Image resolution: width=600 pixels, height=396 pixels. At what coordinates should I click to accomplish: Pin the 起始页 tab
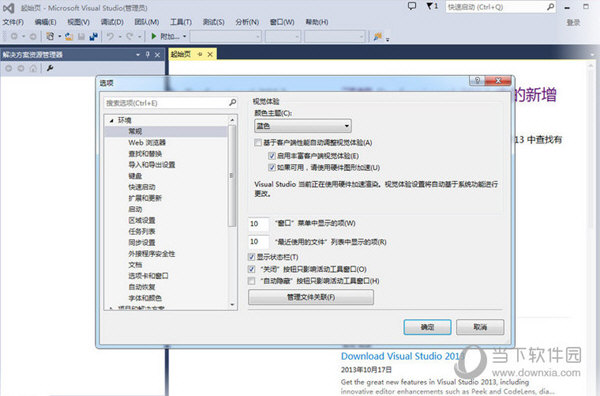[200, 55]
